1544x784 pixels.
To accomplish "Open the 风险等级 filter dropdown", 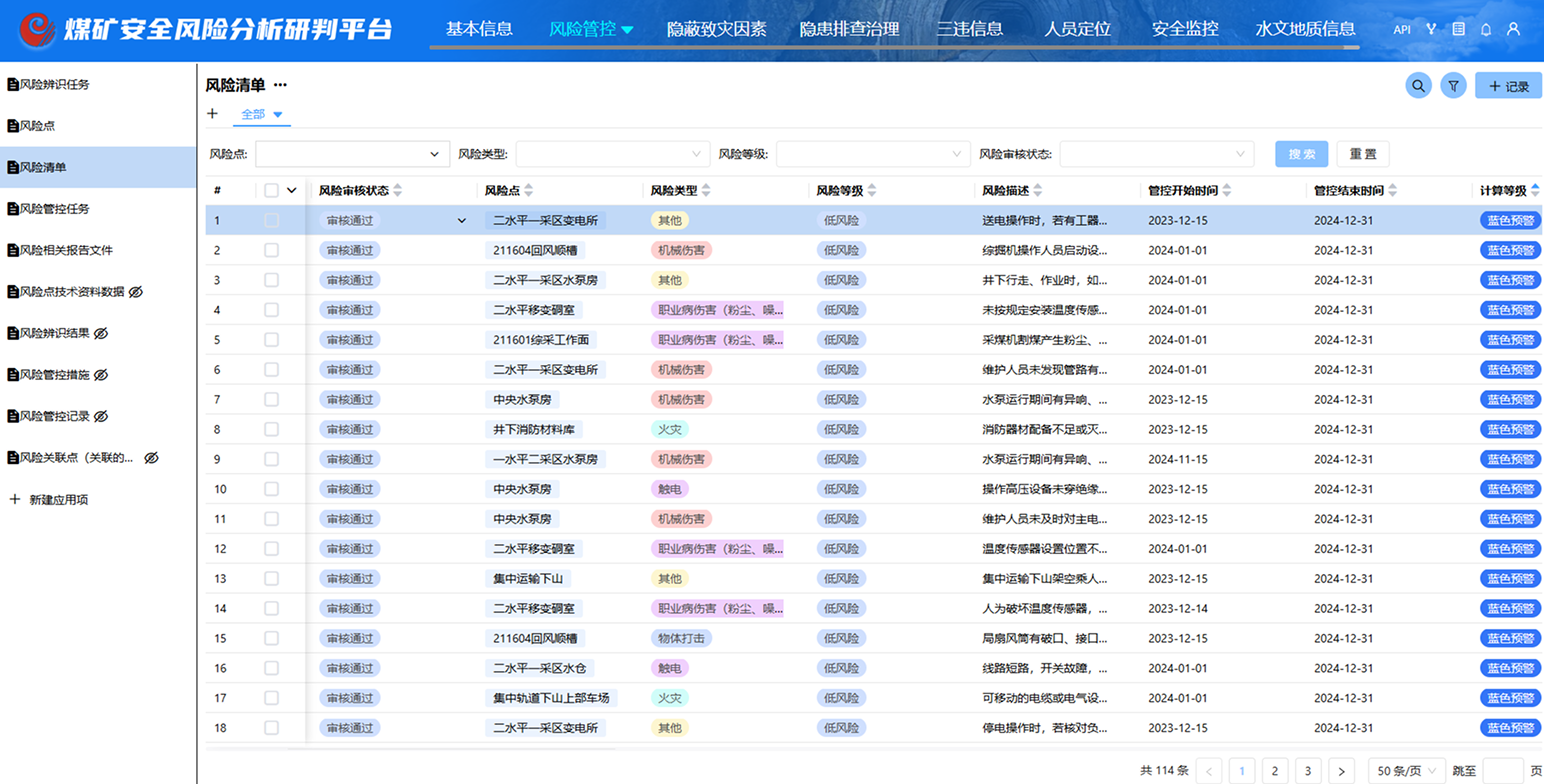I will [873, 154].
